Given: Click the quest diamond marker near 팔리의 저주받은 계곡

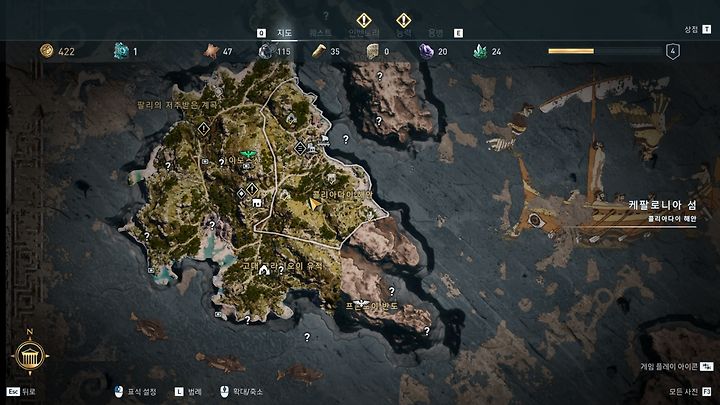Looking at the screenshot, I should coord(203,129).
